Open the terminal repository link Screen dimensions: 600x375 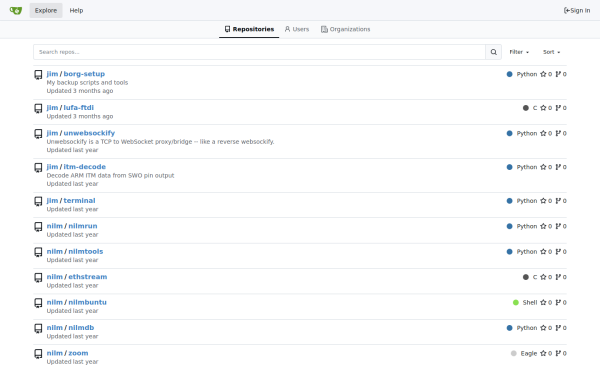[x=79, y=201]
